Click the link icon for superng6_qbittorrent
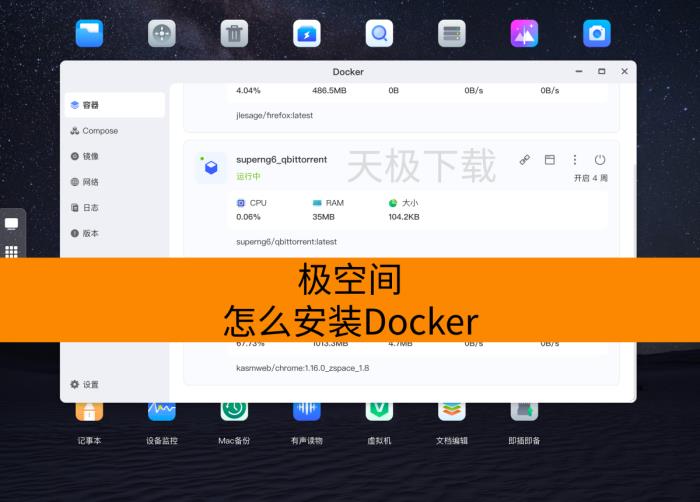This screenshot has height=502, width=700. coord(525,160)
